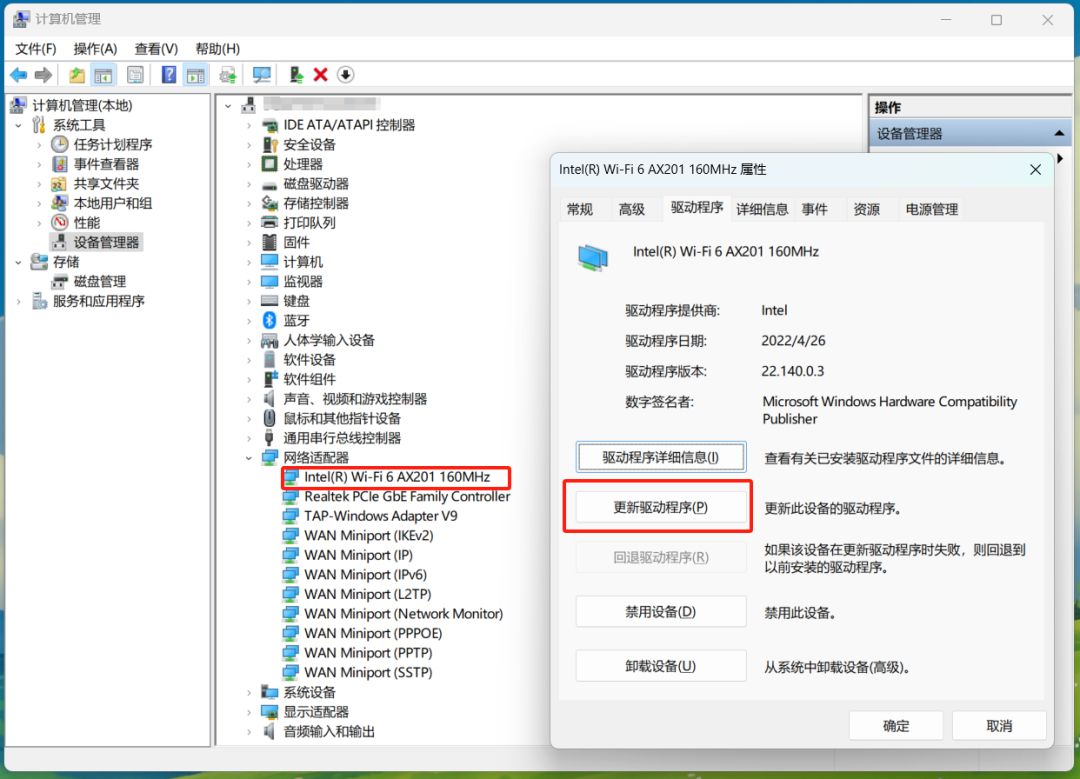Expand the 任务计划程序 tree node
This screenshot has width=1080, height=779.
pos(39,145)
